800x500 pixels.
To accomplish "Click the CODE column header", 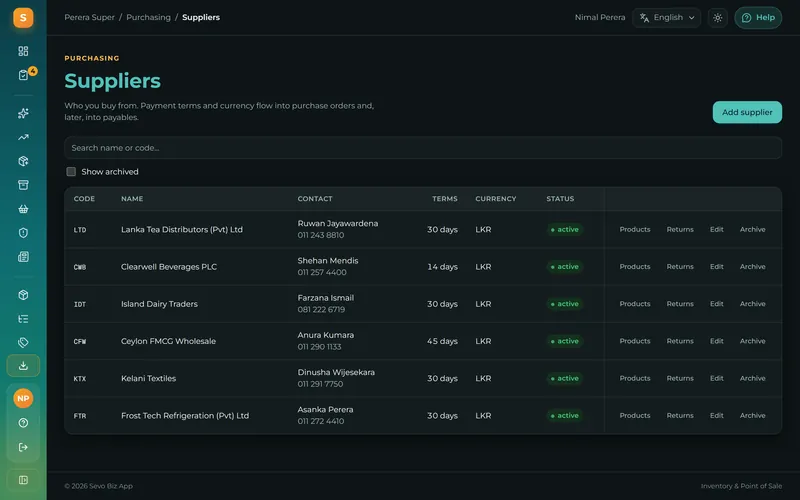I will coord(84,199).
